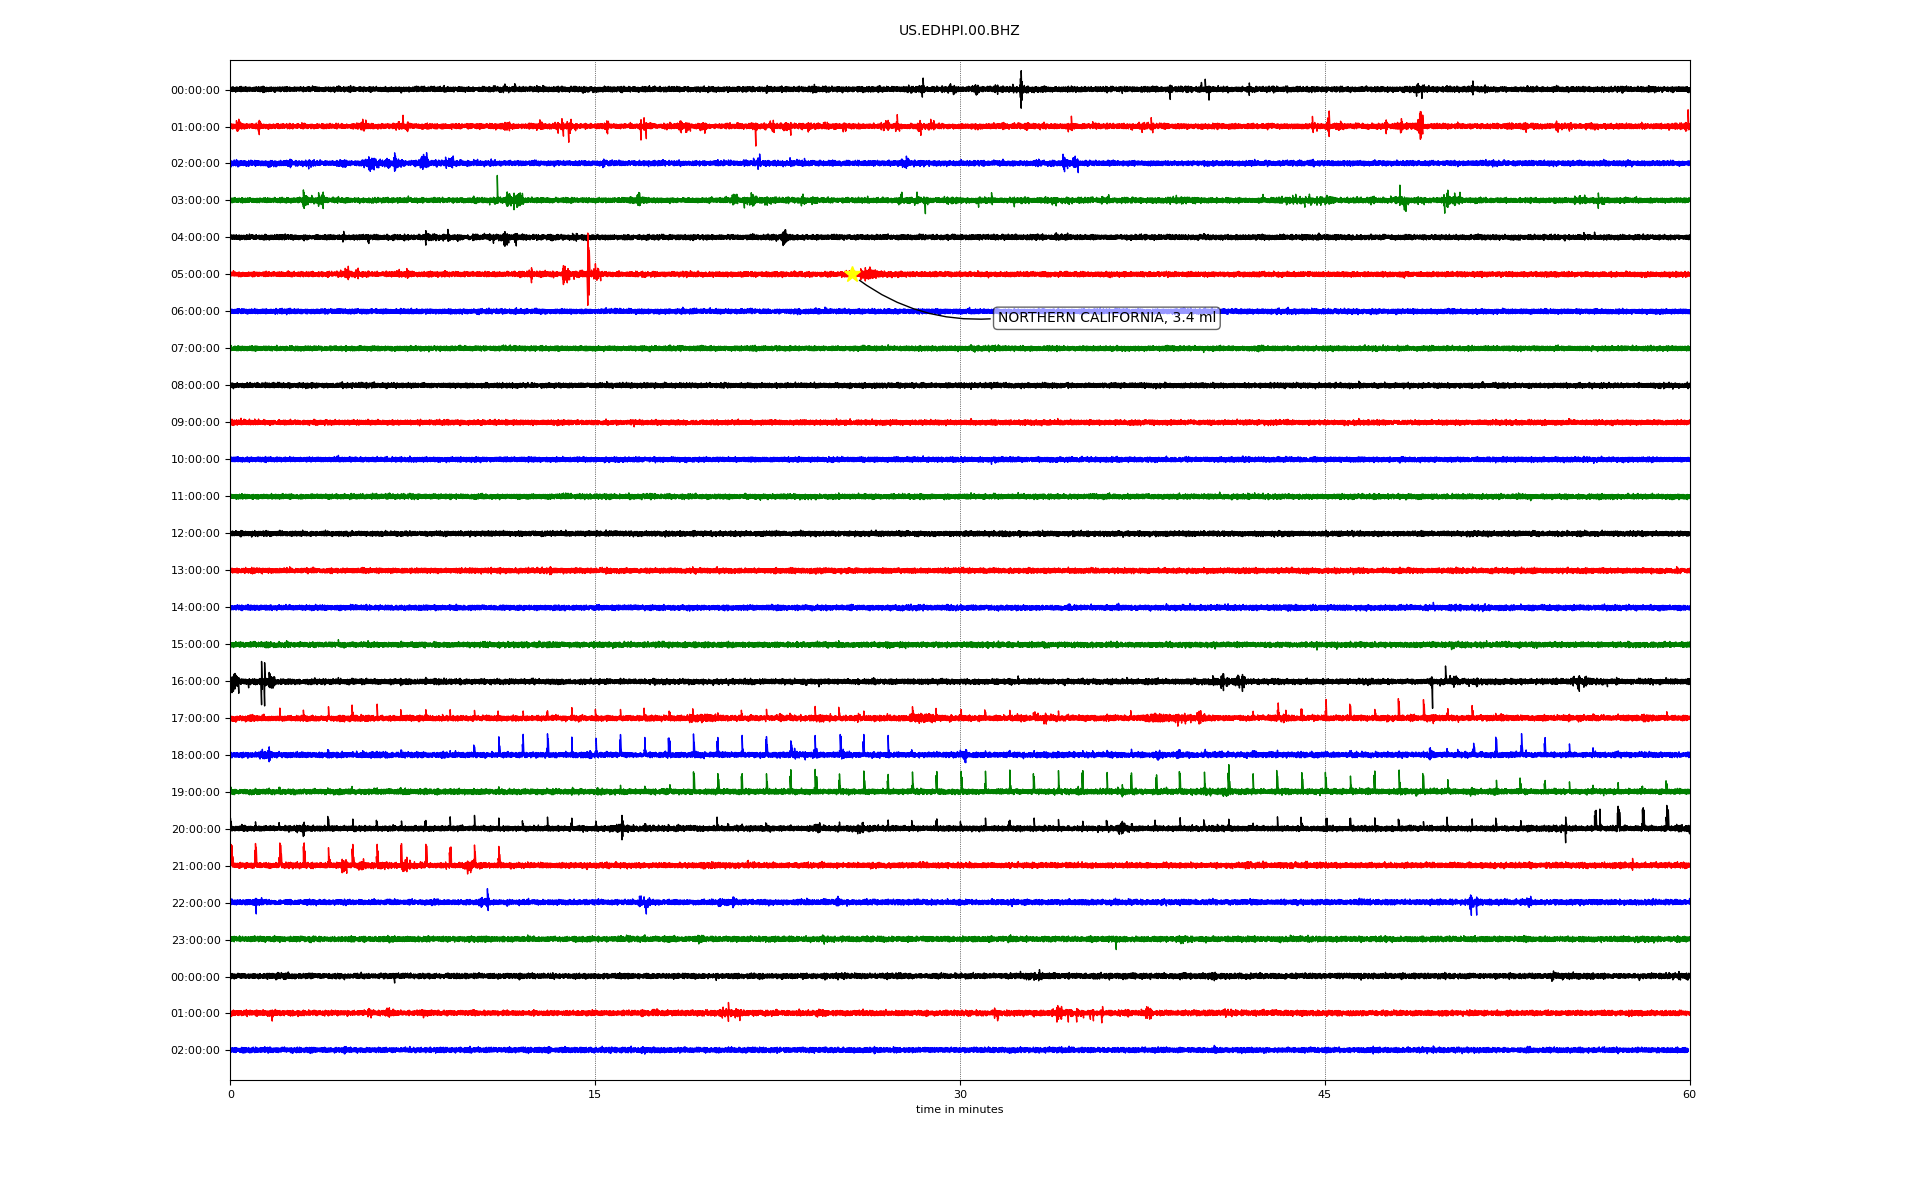This screenshot has height=1200, width=1920.
Task: Click the 30 minute x-axis tick label
Action: click(960, 1094)
